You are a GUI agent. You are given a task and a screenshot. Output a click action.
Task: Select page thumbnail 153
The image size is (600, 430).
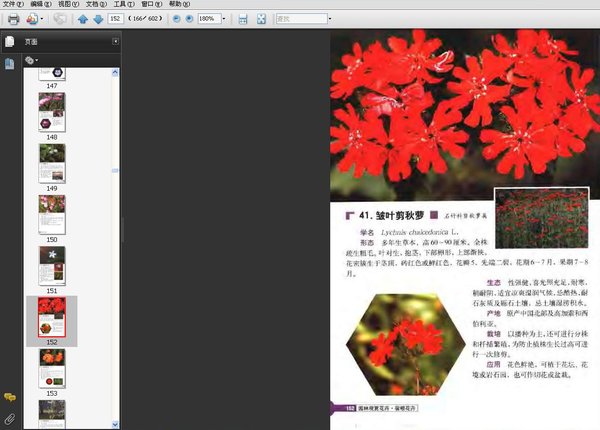pos(52,369)
